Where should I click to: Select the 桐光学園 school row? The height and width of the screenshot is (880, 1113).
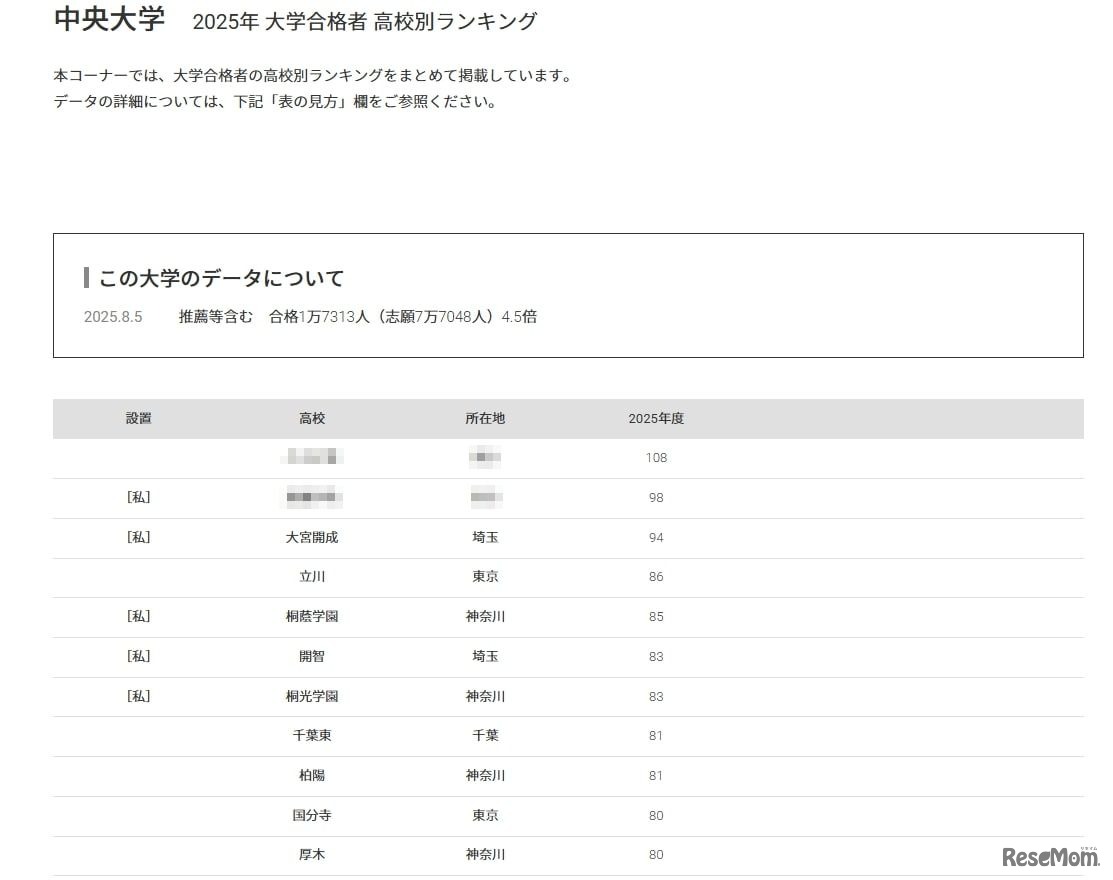(313, 696)
